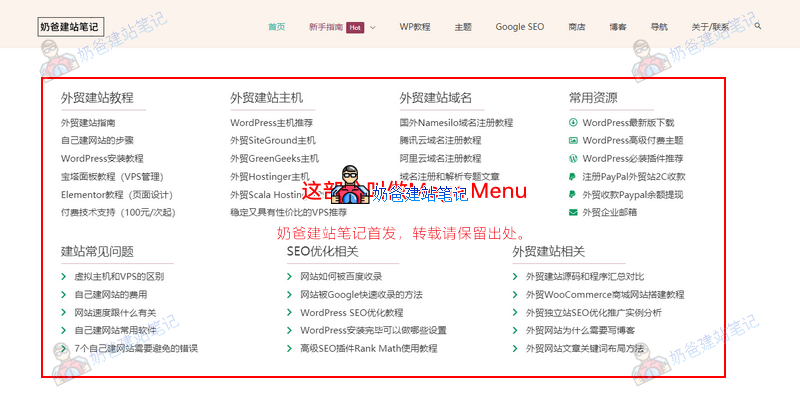Click the 常用资源 column heading
The width and height of the screenshot is (800, 393).
[x=593, y=97]
